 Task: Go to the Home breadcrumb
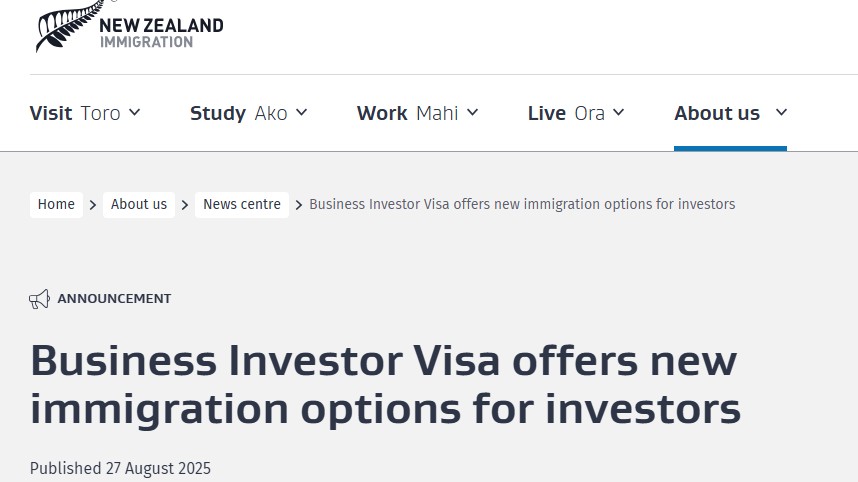pos(56,205)
